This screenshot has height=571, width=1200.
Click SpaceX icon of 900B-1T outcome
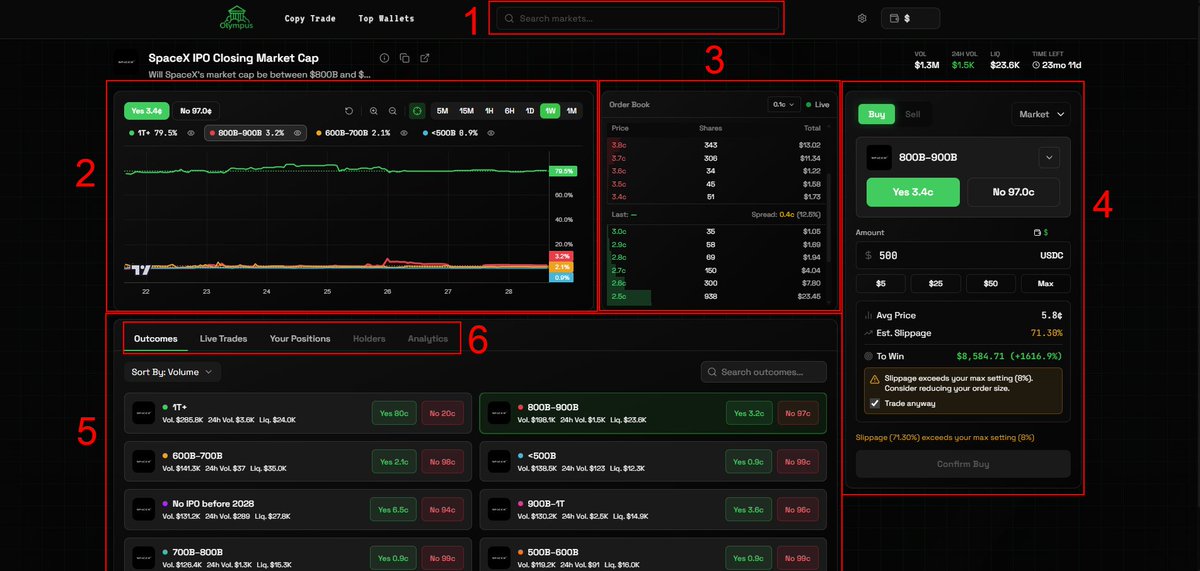pyautogui.click(x=499, y=510)
